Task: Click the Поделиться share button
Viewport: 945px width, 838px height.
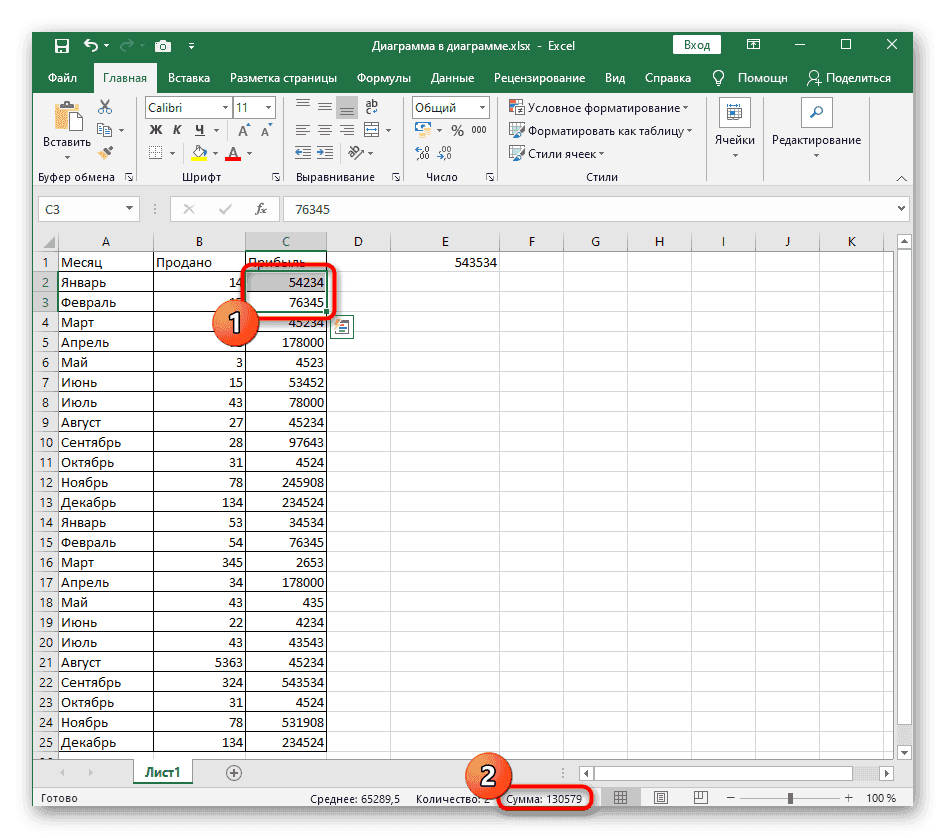Action: tap(849, 78)
